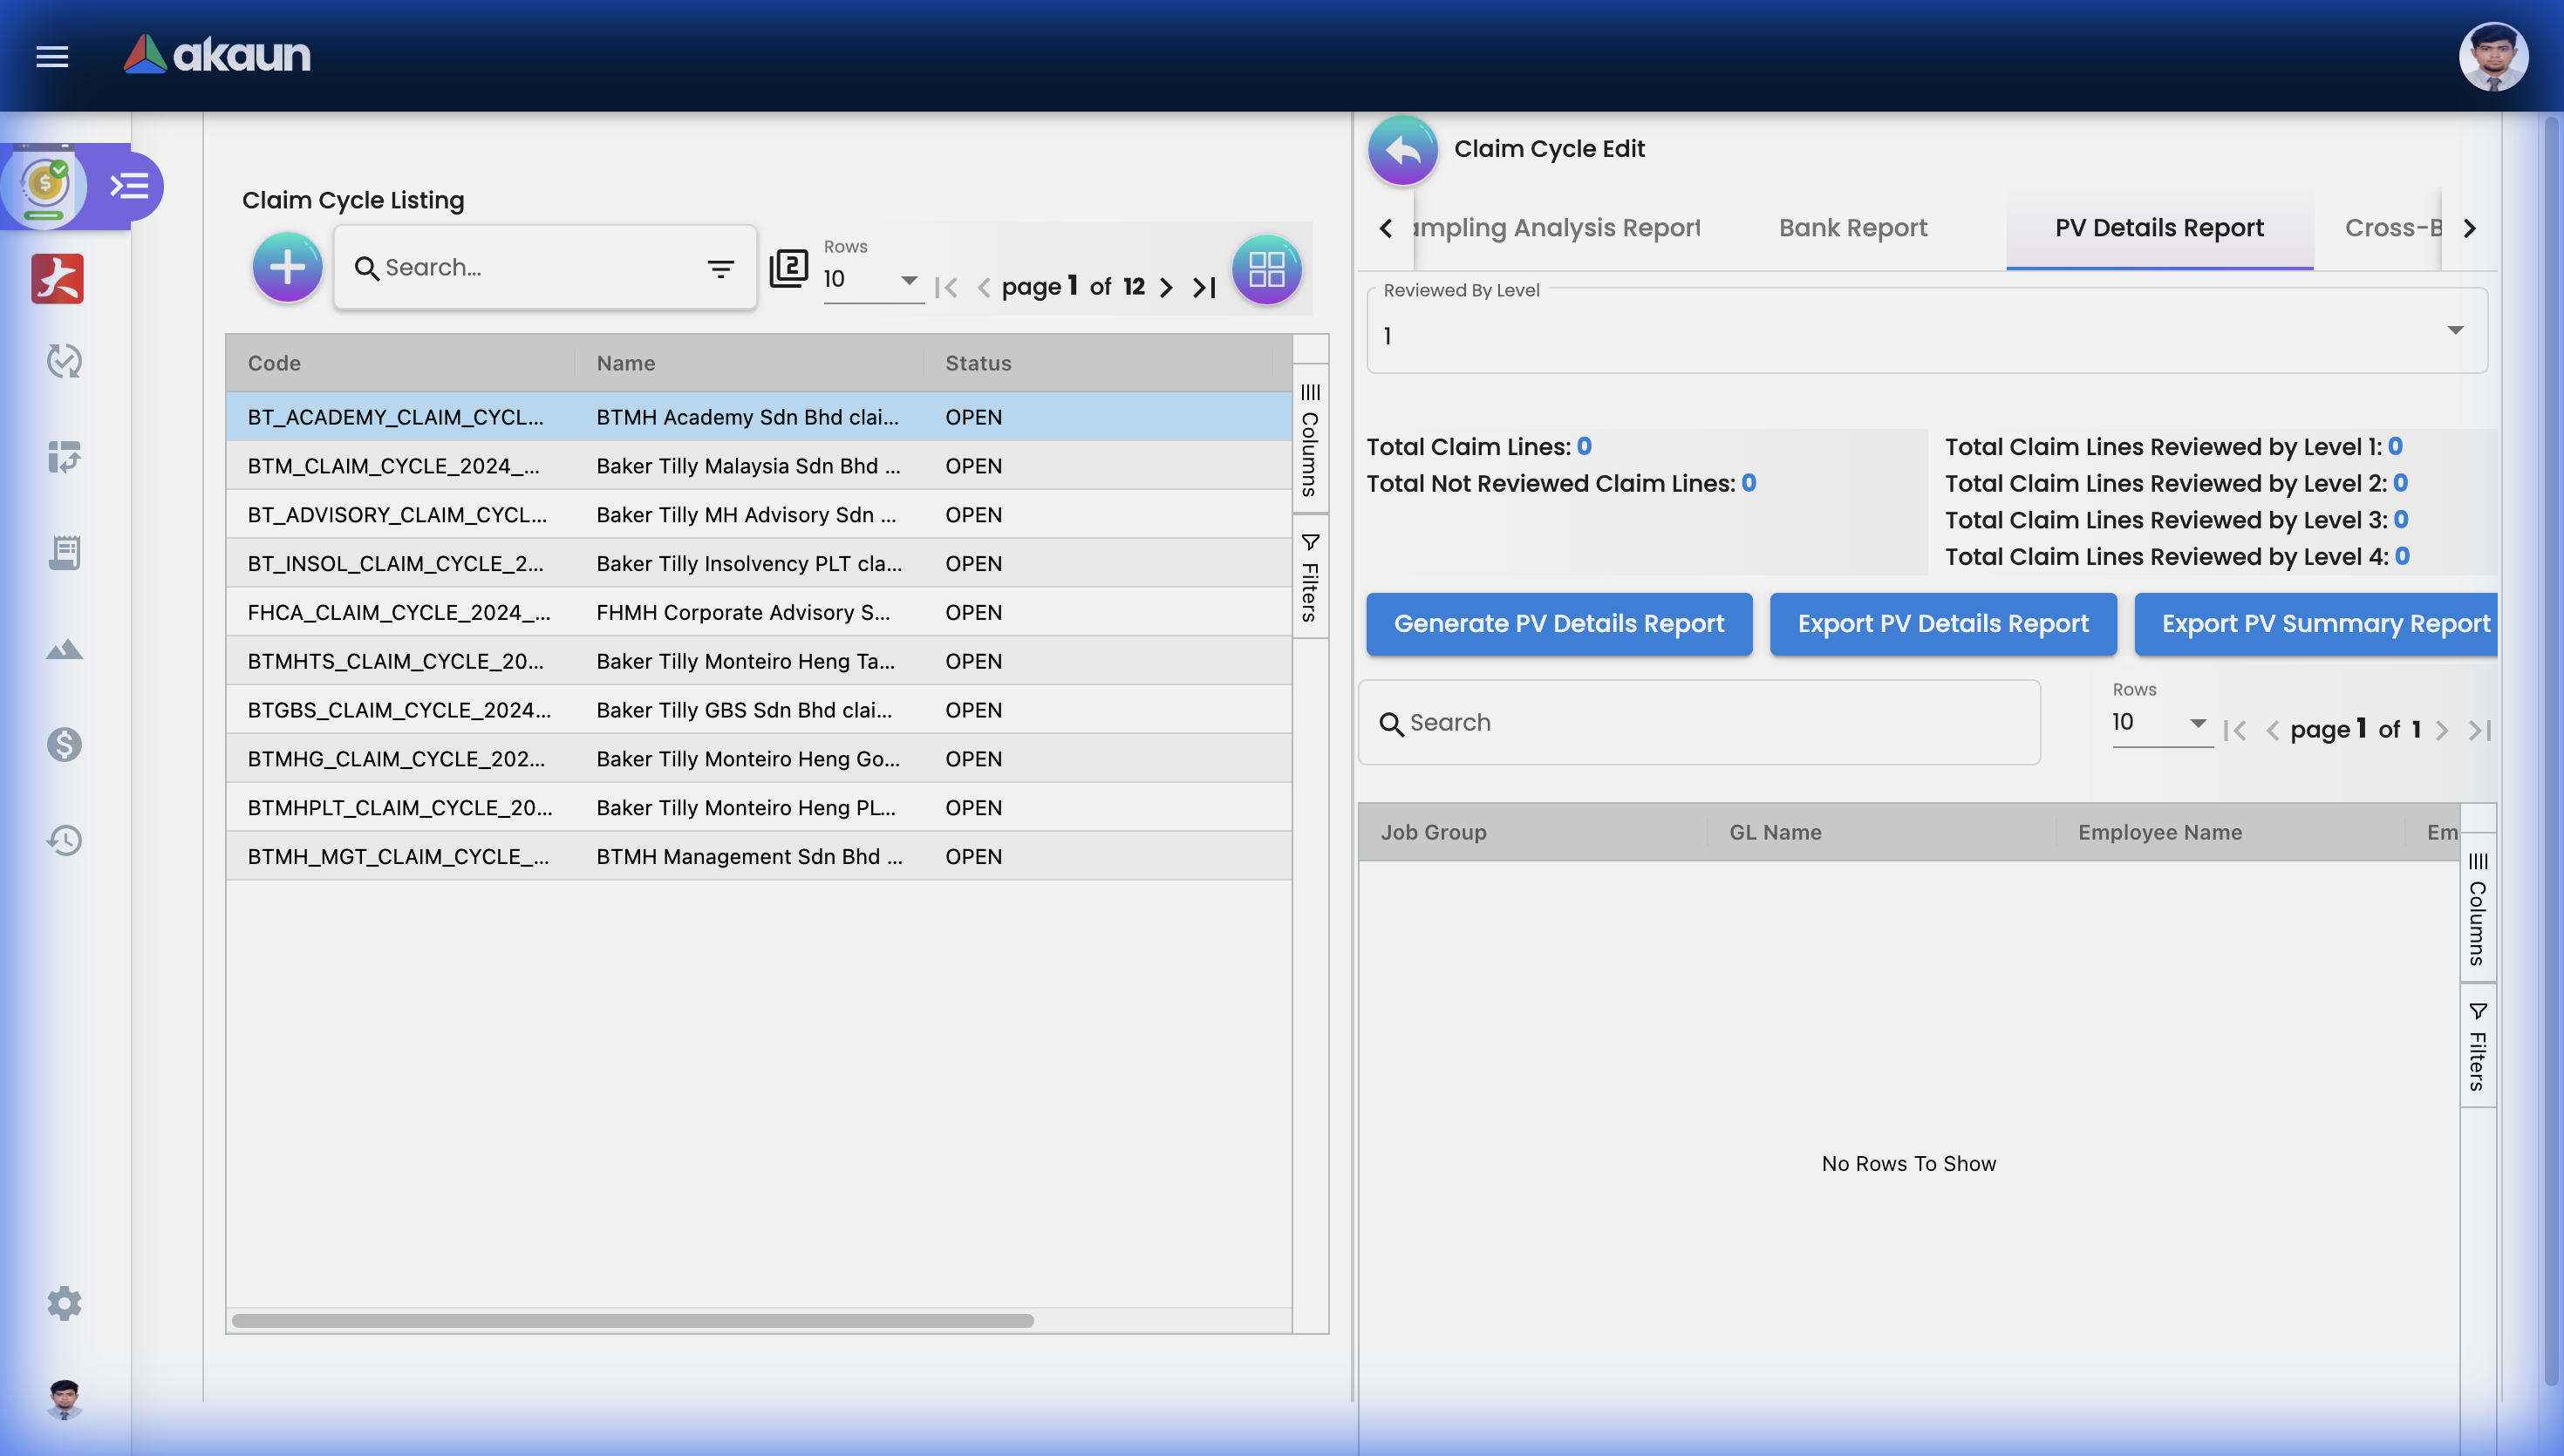Screen dimensions: 2564x1456
Task: Click the listing horizontal scrollbar
Action: click(x=632, y=1321)
